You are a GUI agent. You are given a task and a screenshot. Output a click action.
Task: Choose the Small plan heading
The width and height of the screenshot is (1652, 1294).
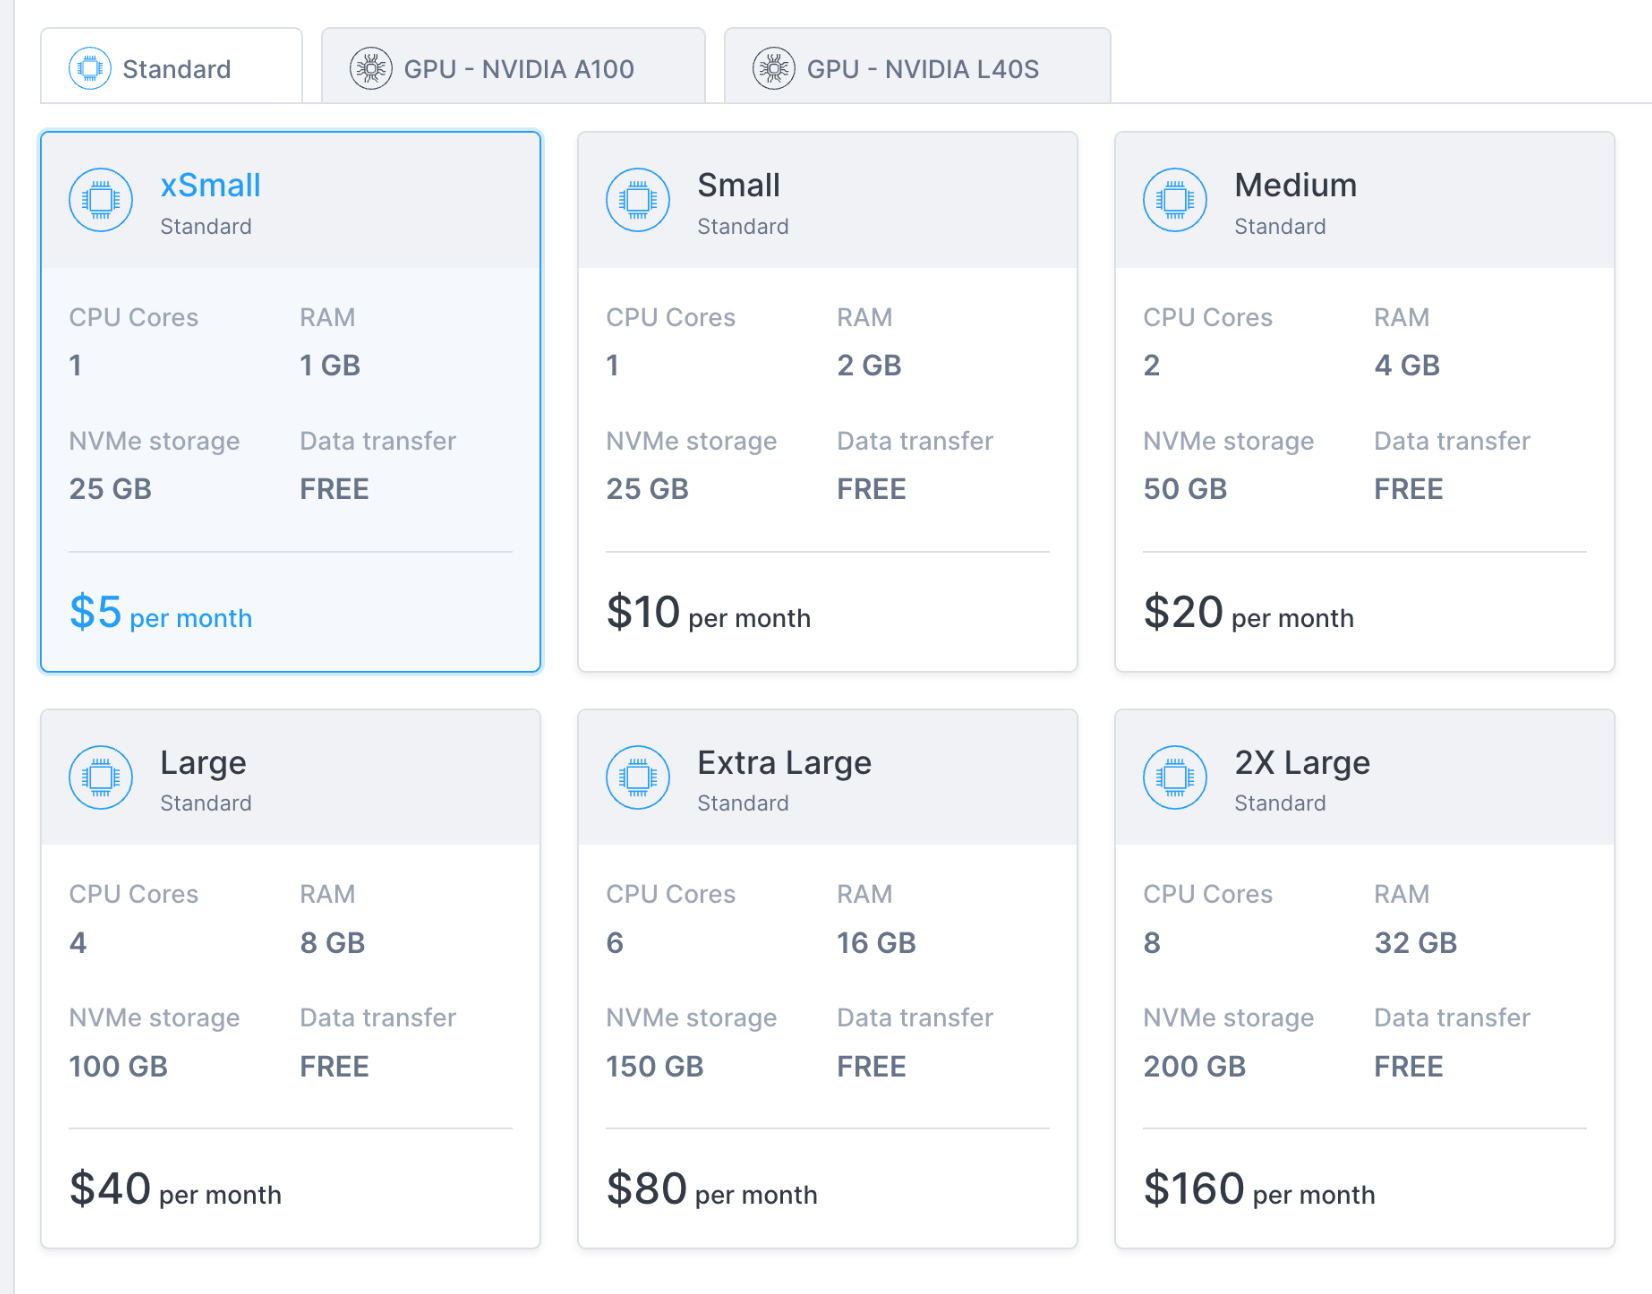[x=738, y=185]
